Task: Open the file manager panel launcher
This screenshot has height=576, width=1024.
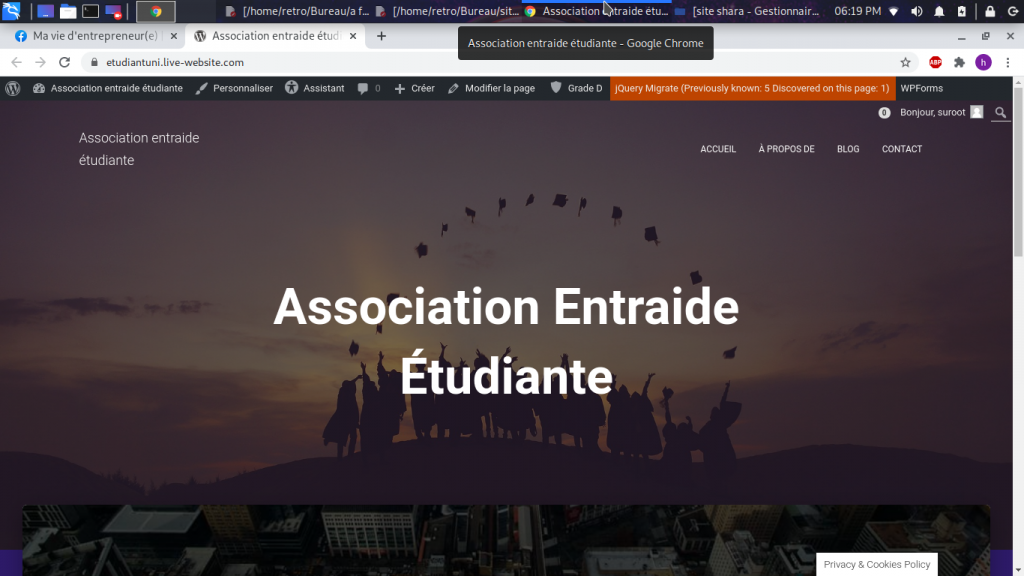Action: (x=68, y=11)
